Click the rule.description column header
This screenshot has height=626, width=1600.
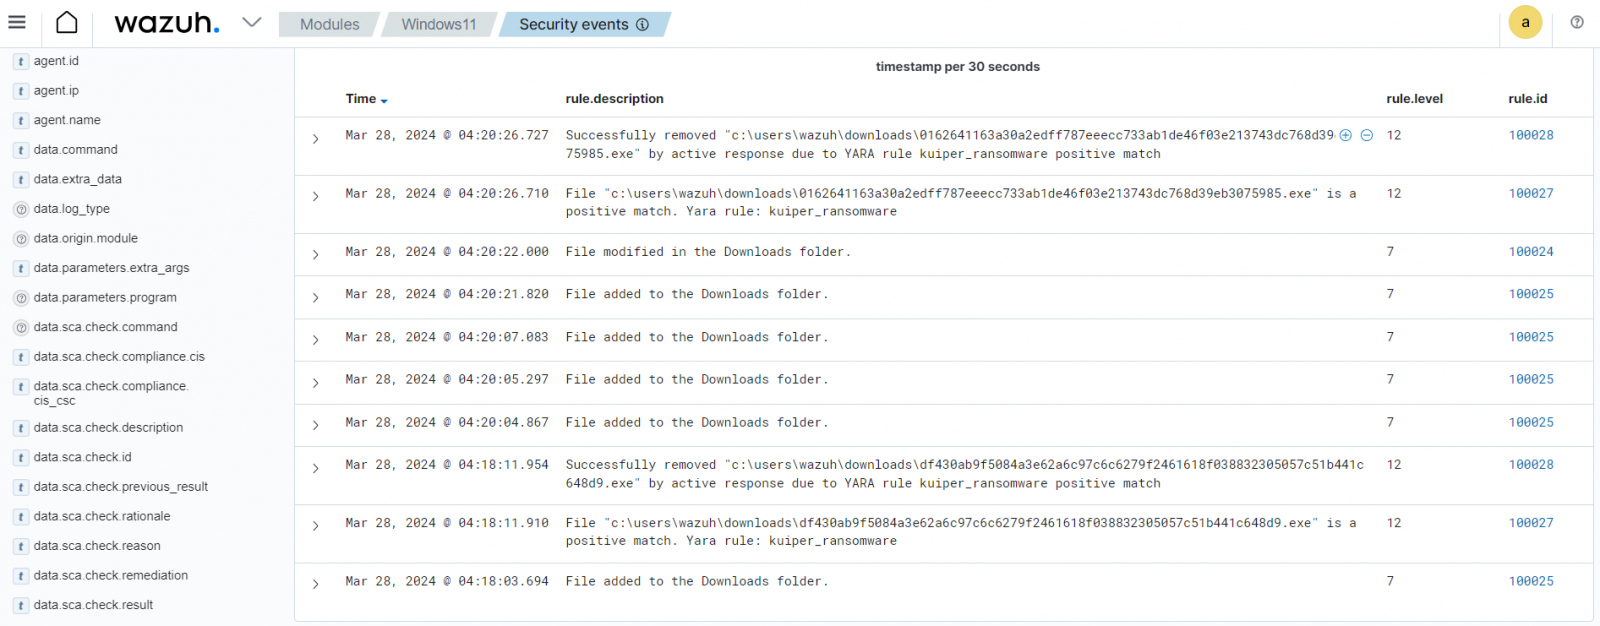(614, 99)
